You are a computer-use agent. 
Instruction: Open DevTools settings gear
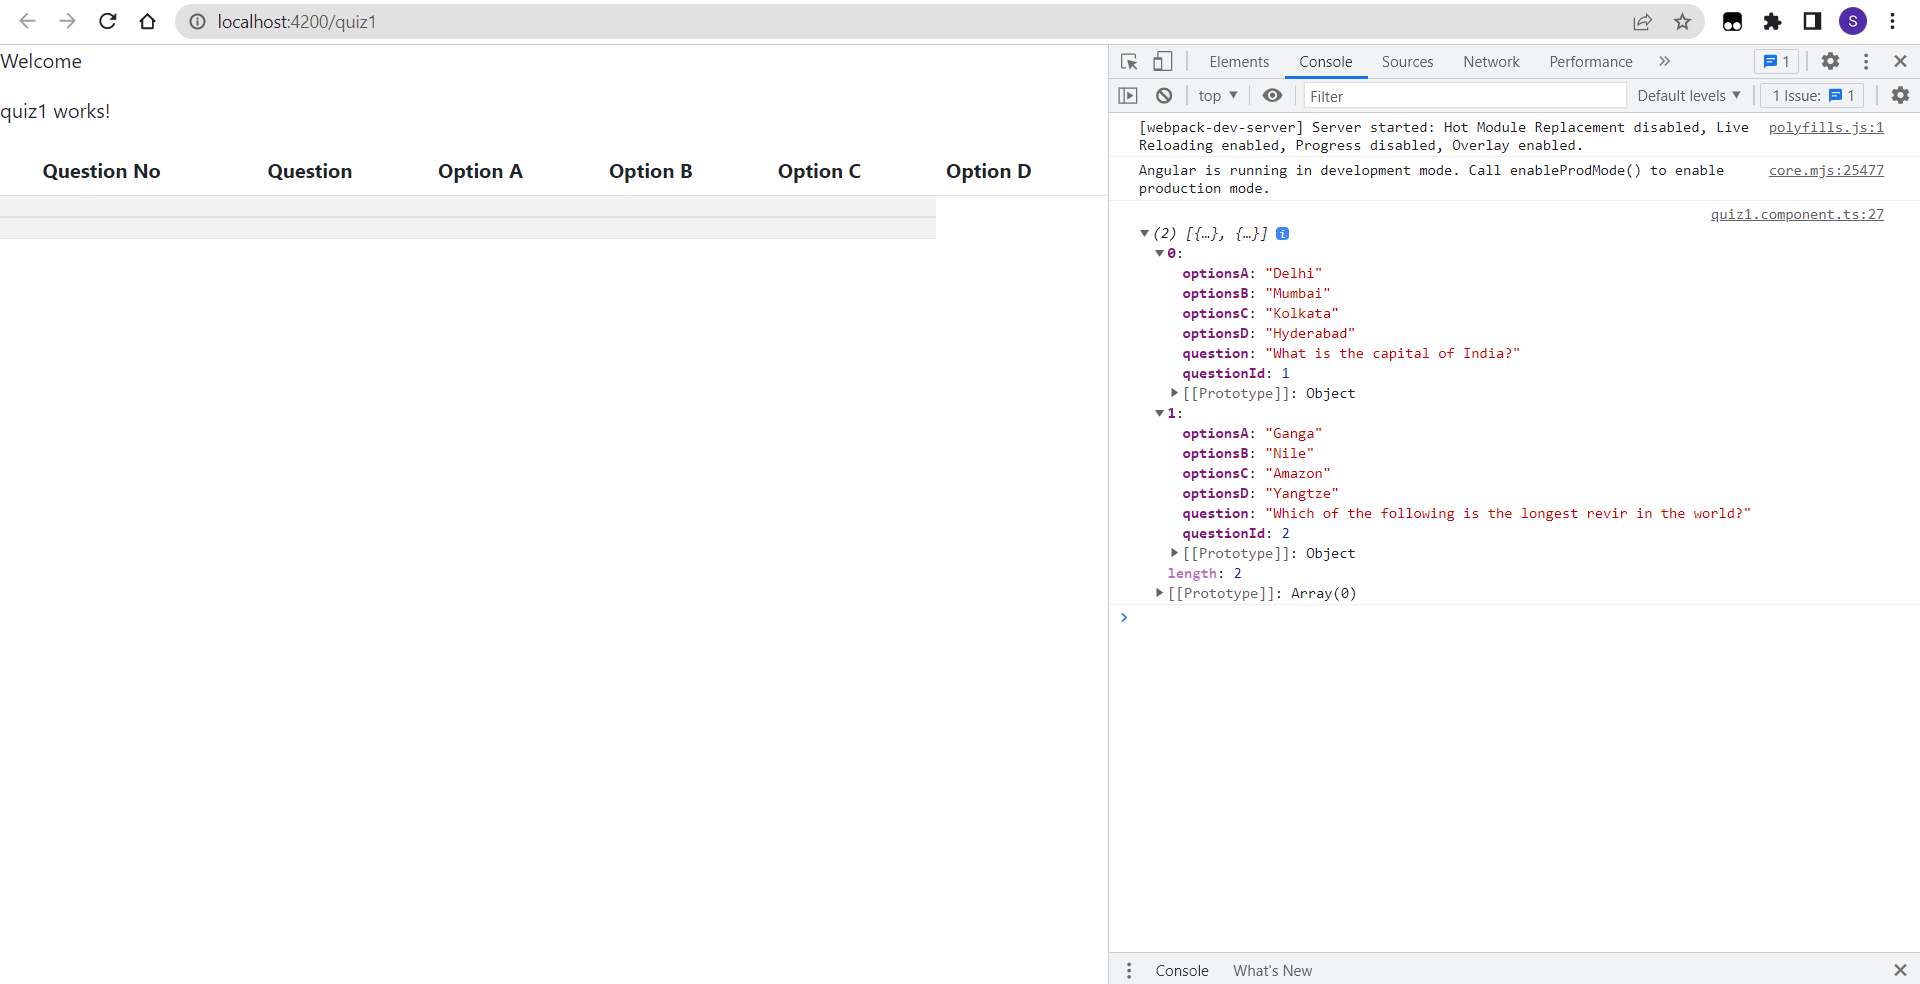[1830, 62]
